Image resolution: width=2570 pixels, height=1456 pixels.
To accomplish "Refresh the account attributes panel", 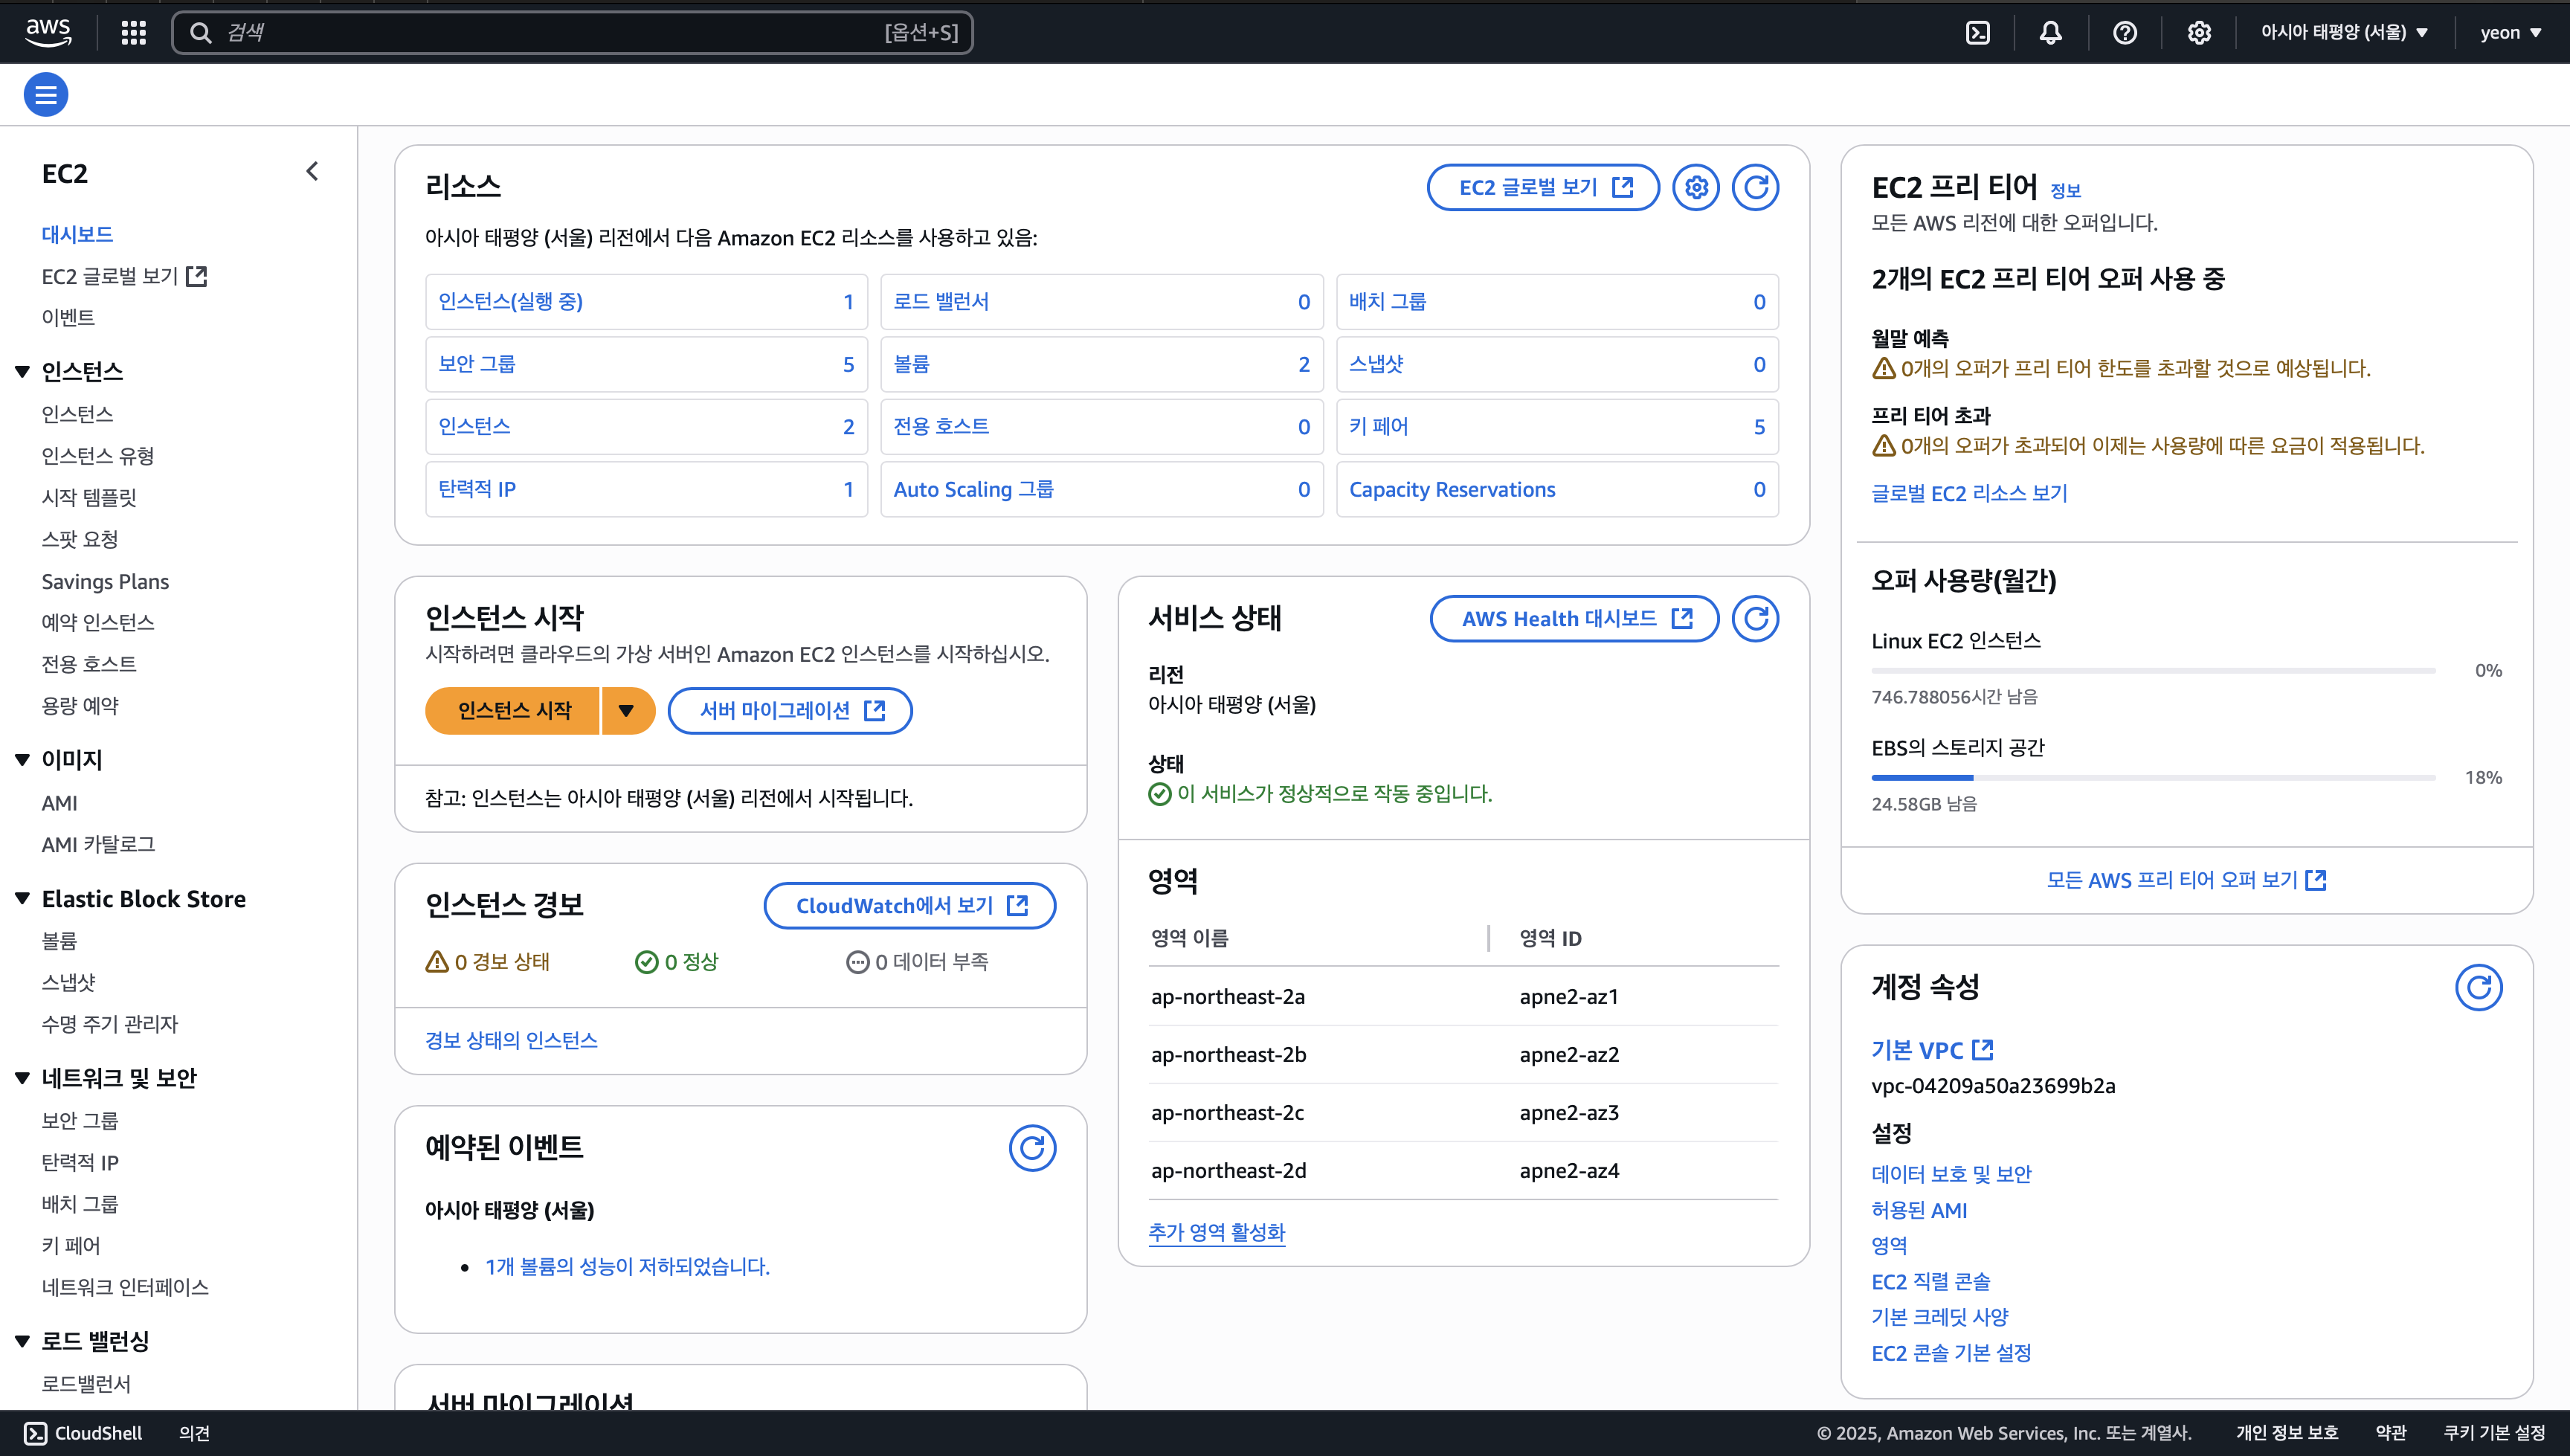I will [x=2478, y=987].
